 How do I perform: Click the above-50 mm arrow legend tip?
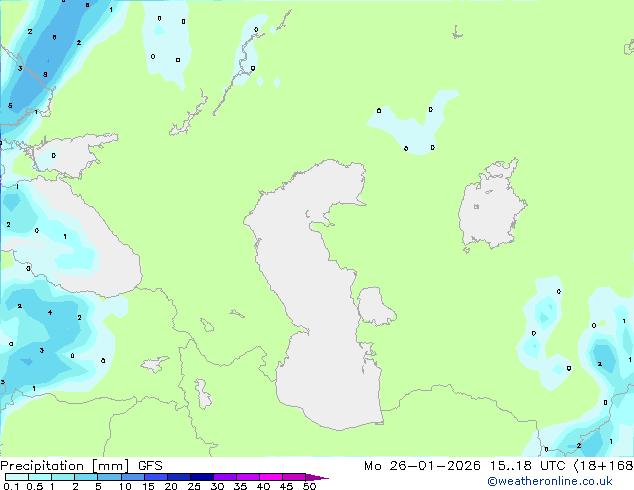317,477
